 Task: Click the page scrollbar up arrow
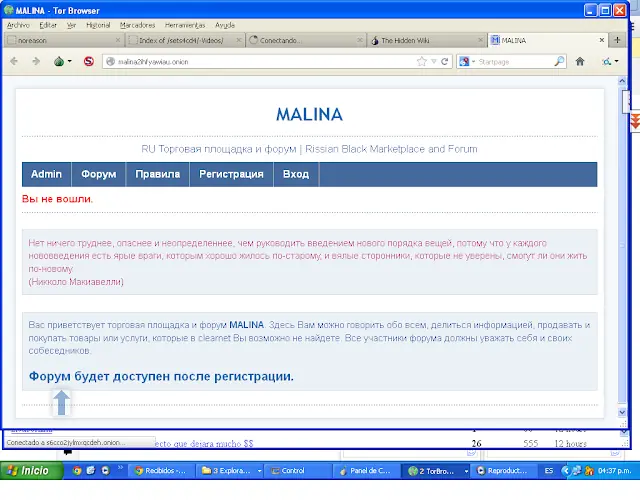[x=622, y=81]
